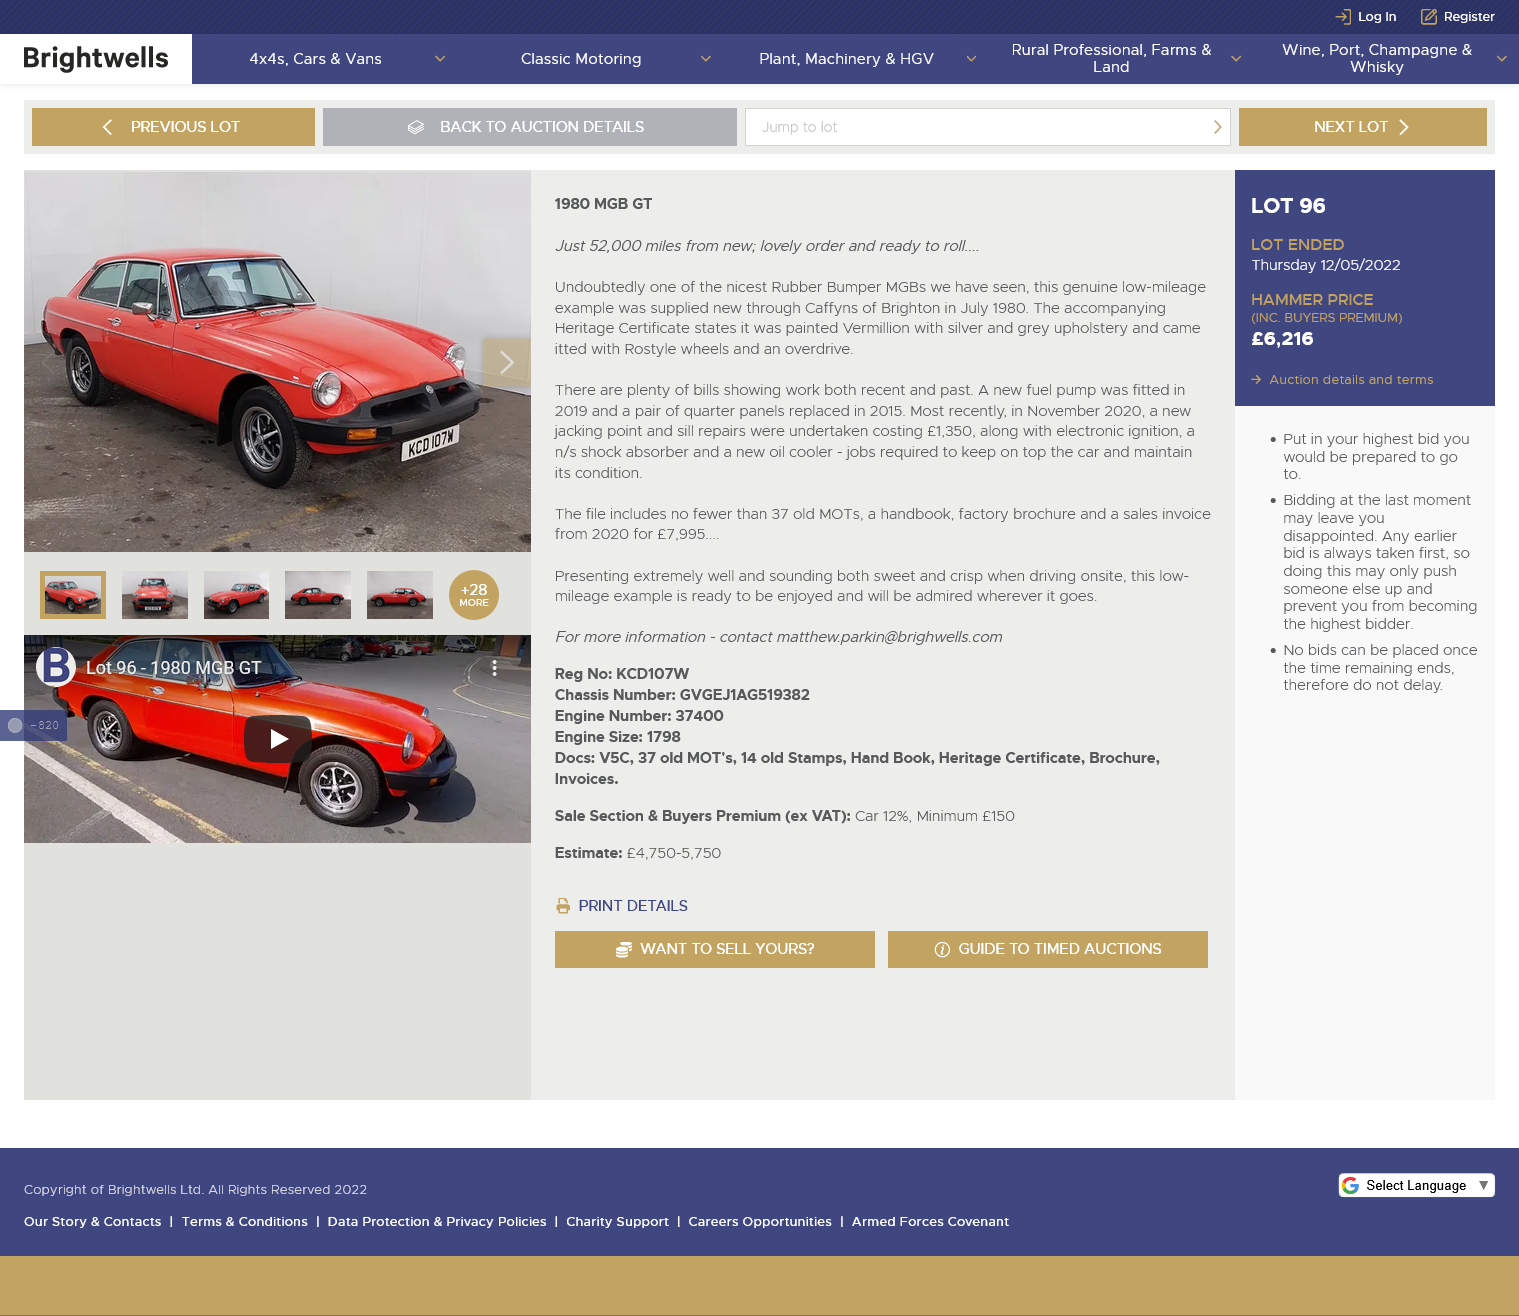This screenshot has height=1316, width=1519.
Task: Open Armed Forces Covenant link
Action: (x=930, y=1222)
